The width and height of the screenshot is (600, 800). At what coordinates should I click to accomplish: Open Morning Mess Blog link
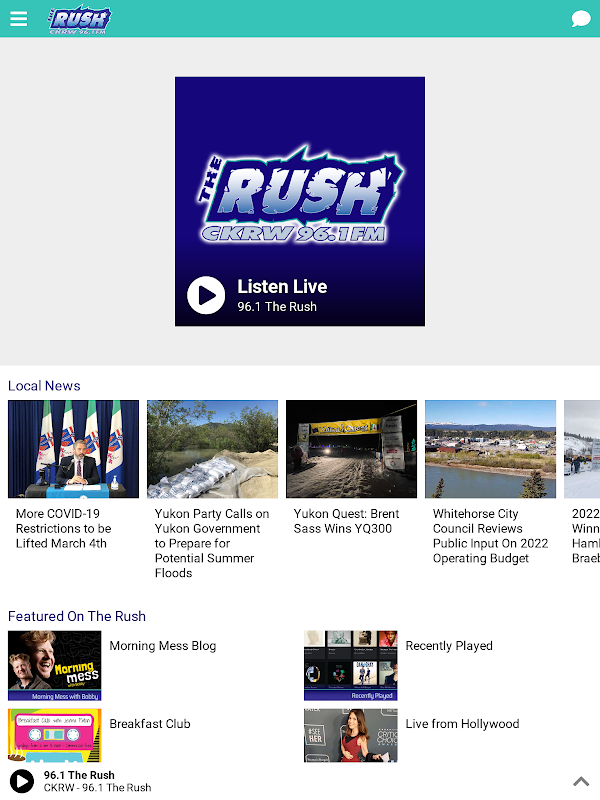163,645
